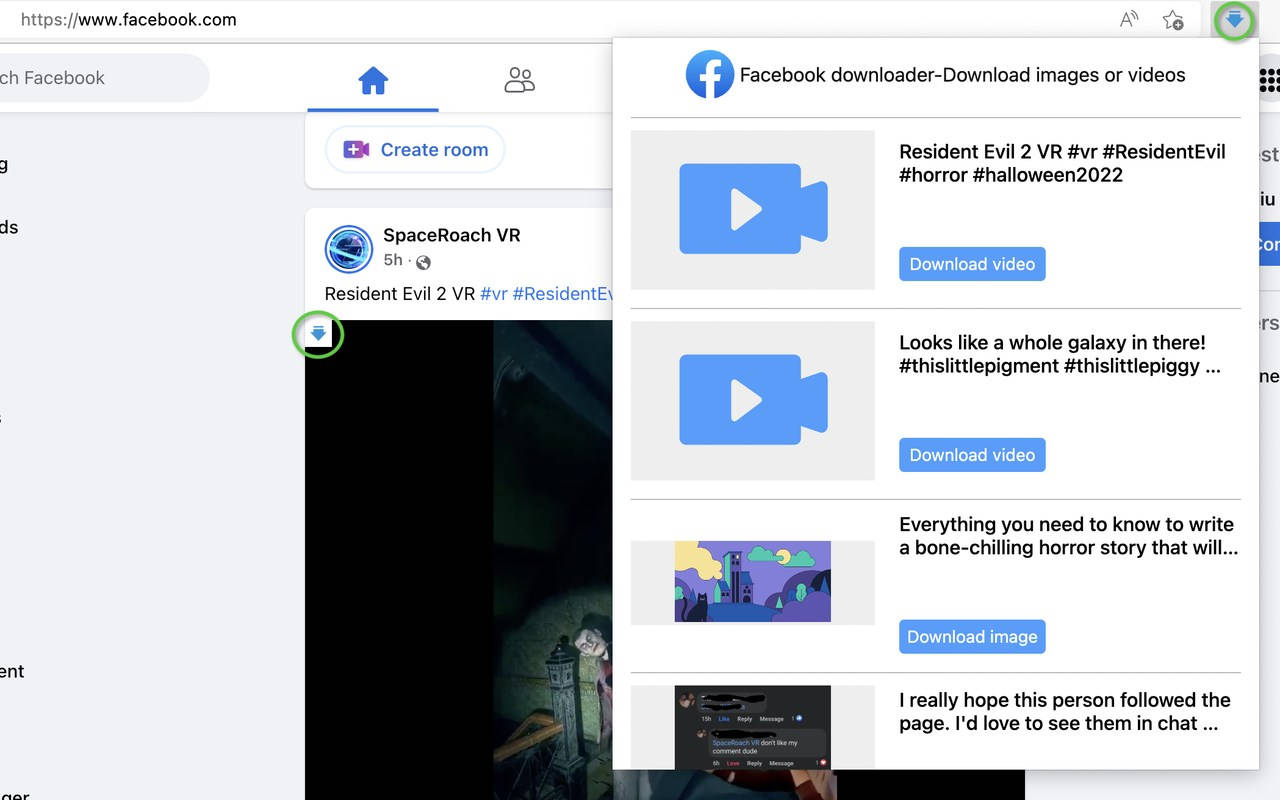Open the #ResidentEvil hashtag in post
1280x800 pixels.
pyautogui.click(x=562, y=294)
